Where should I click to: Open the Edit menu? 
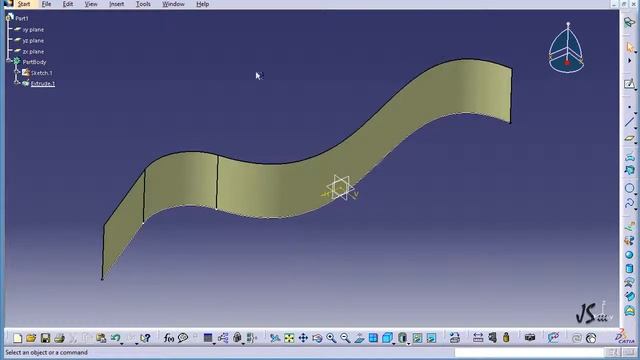pyautogui.click(x=68, y=4)
